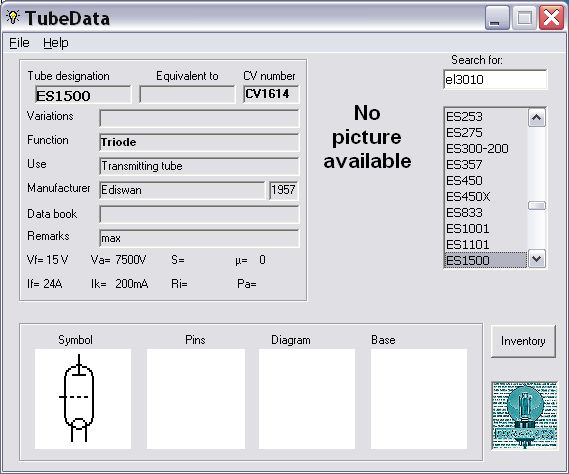Image resolution: width=569 pixels, height=474 pixels.
Task: Click the Manufacturer field showing Ediswan
Action: tap(182, 190)
